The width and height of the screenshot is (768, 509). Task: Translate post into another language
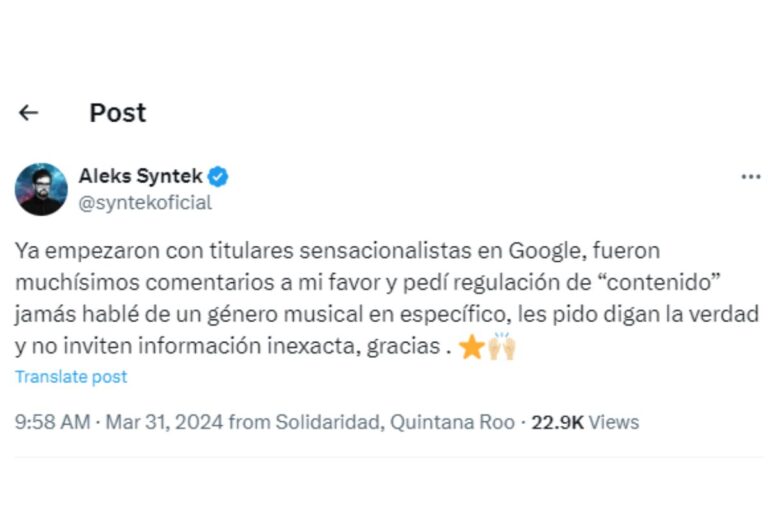pos(71,376)
